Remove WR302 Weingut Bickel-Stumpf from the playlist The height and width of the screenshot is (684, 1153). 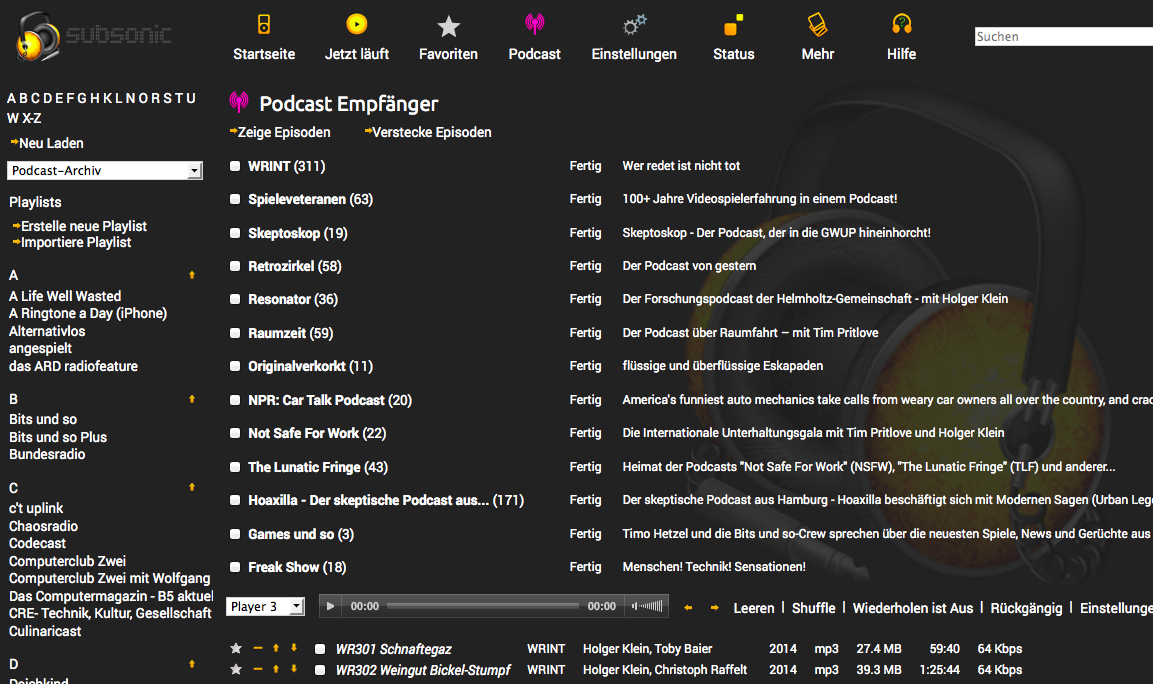point(258,669)
